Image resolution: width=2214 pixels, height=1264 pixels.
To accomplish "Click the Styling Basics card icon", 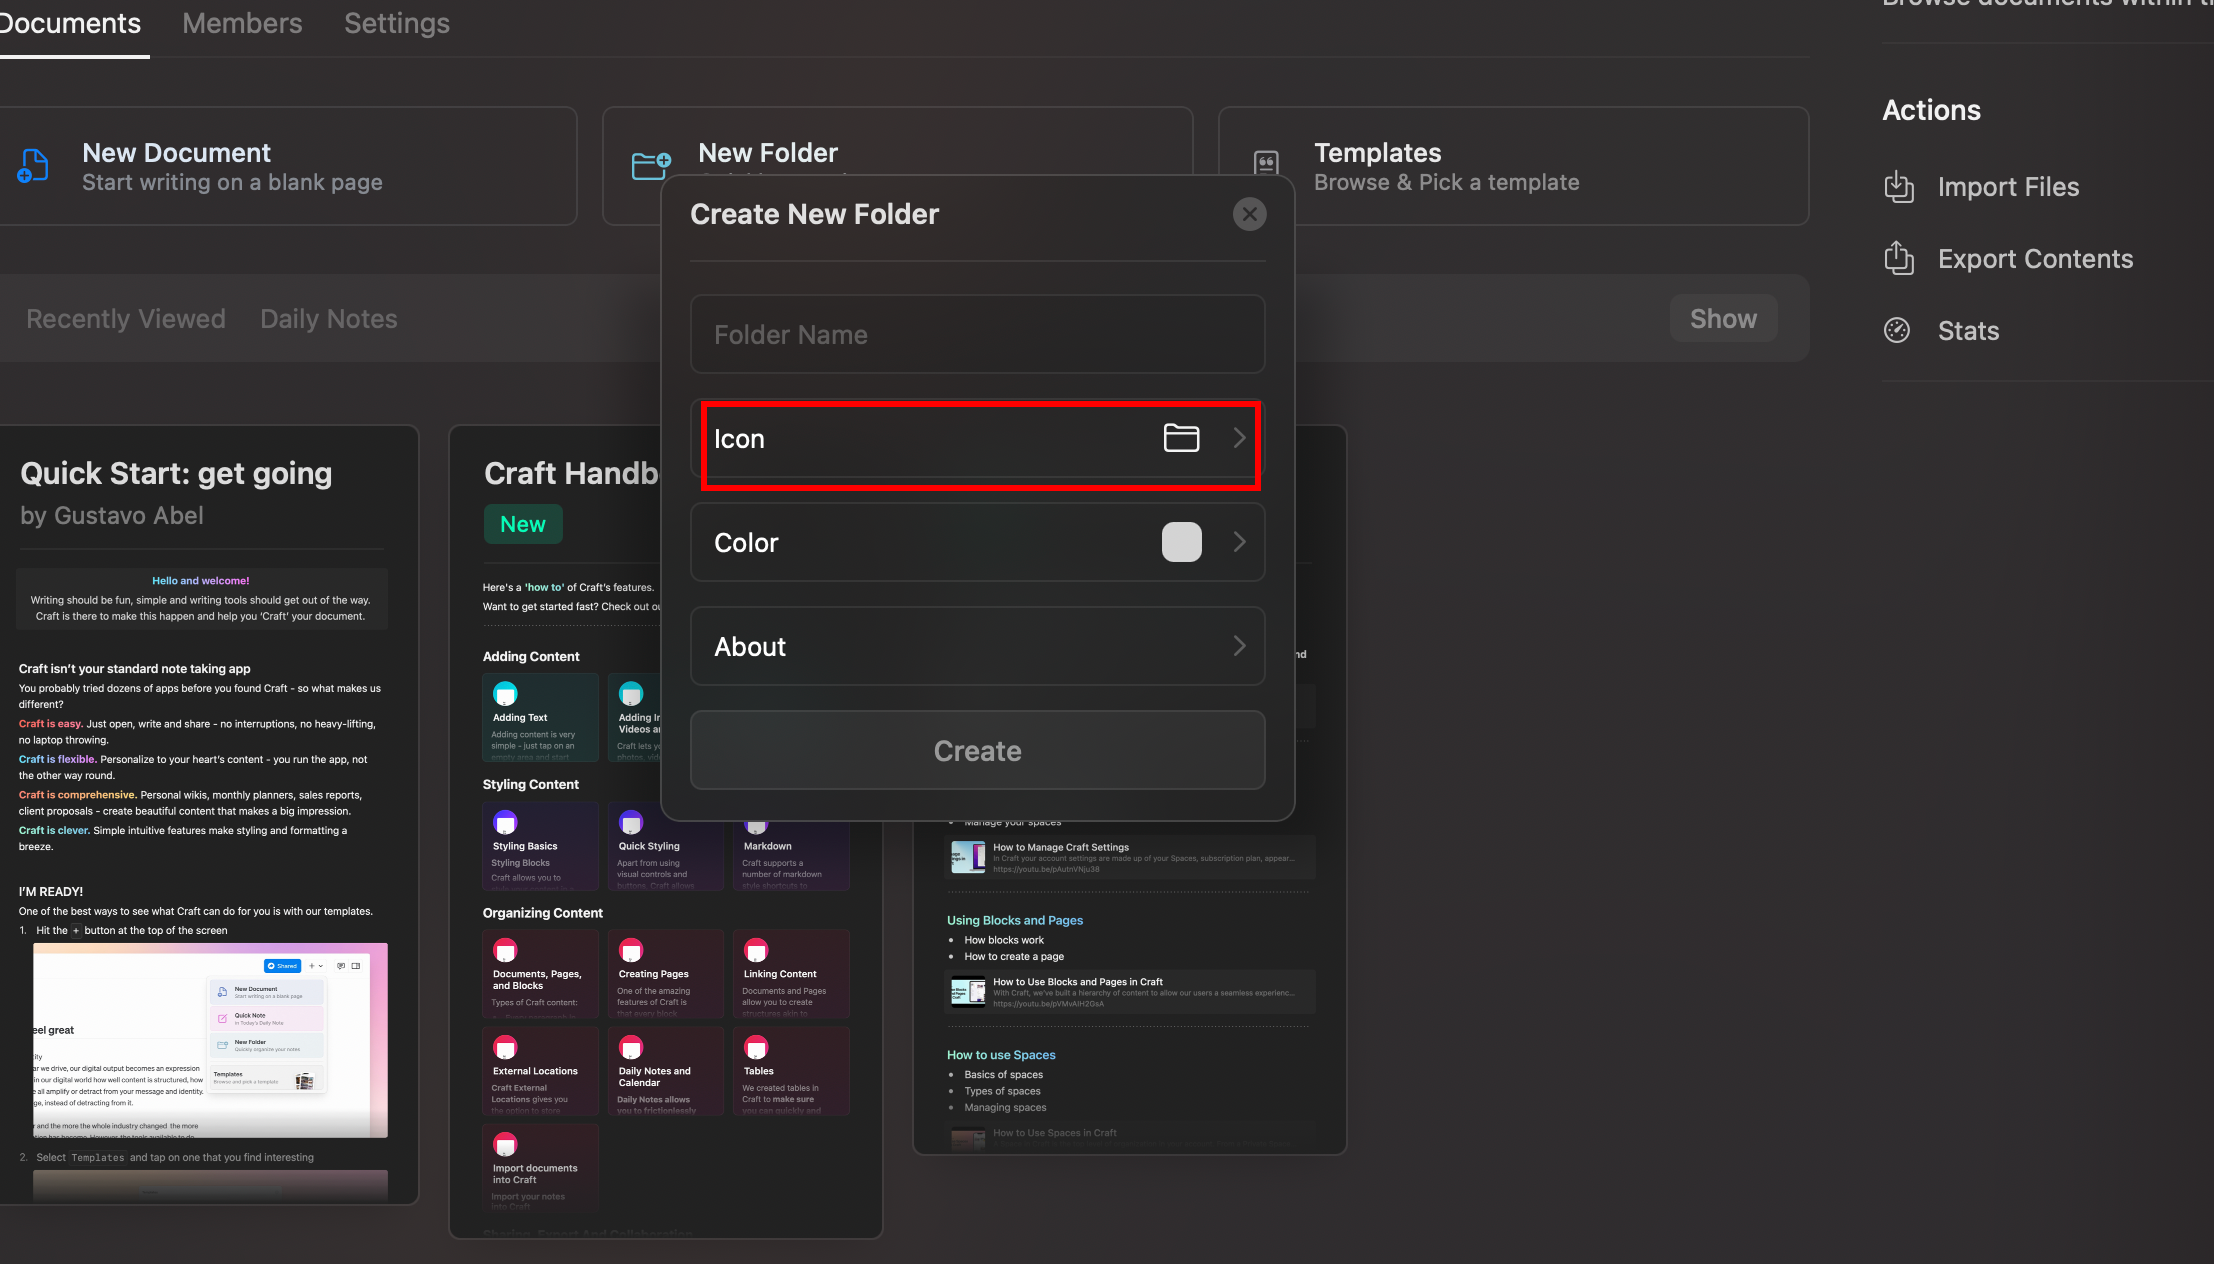I will click(505, 822).
